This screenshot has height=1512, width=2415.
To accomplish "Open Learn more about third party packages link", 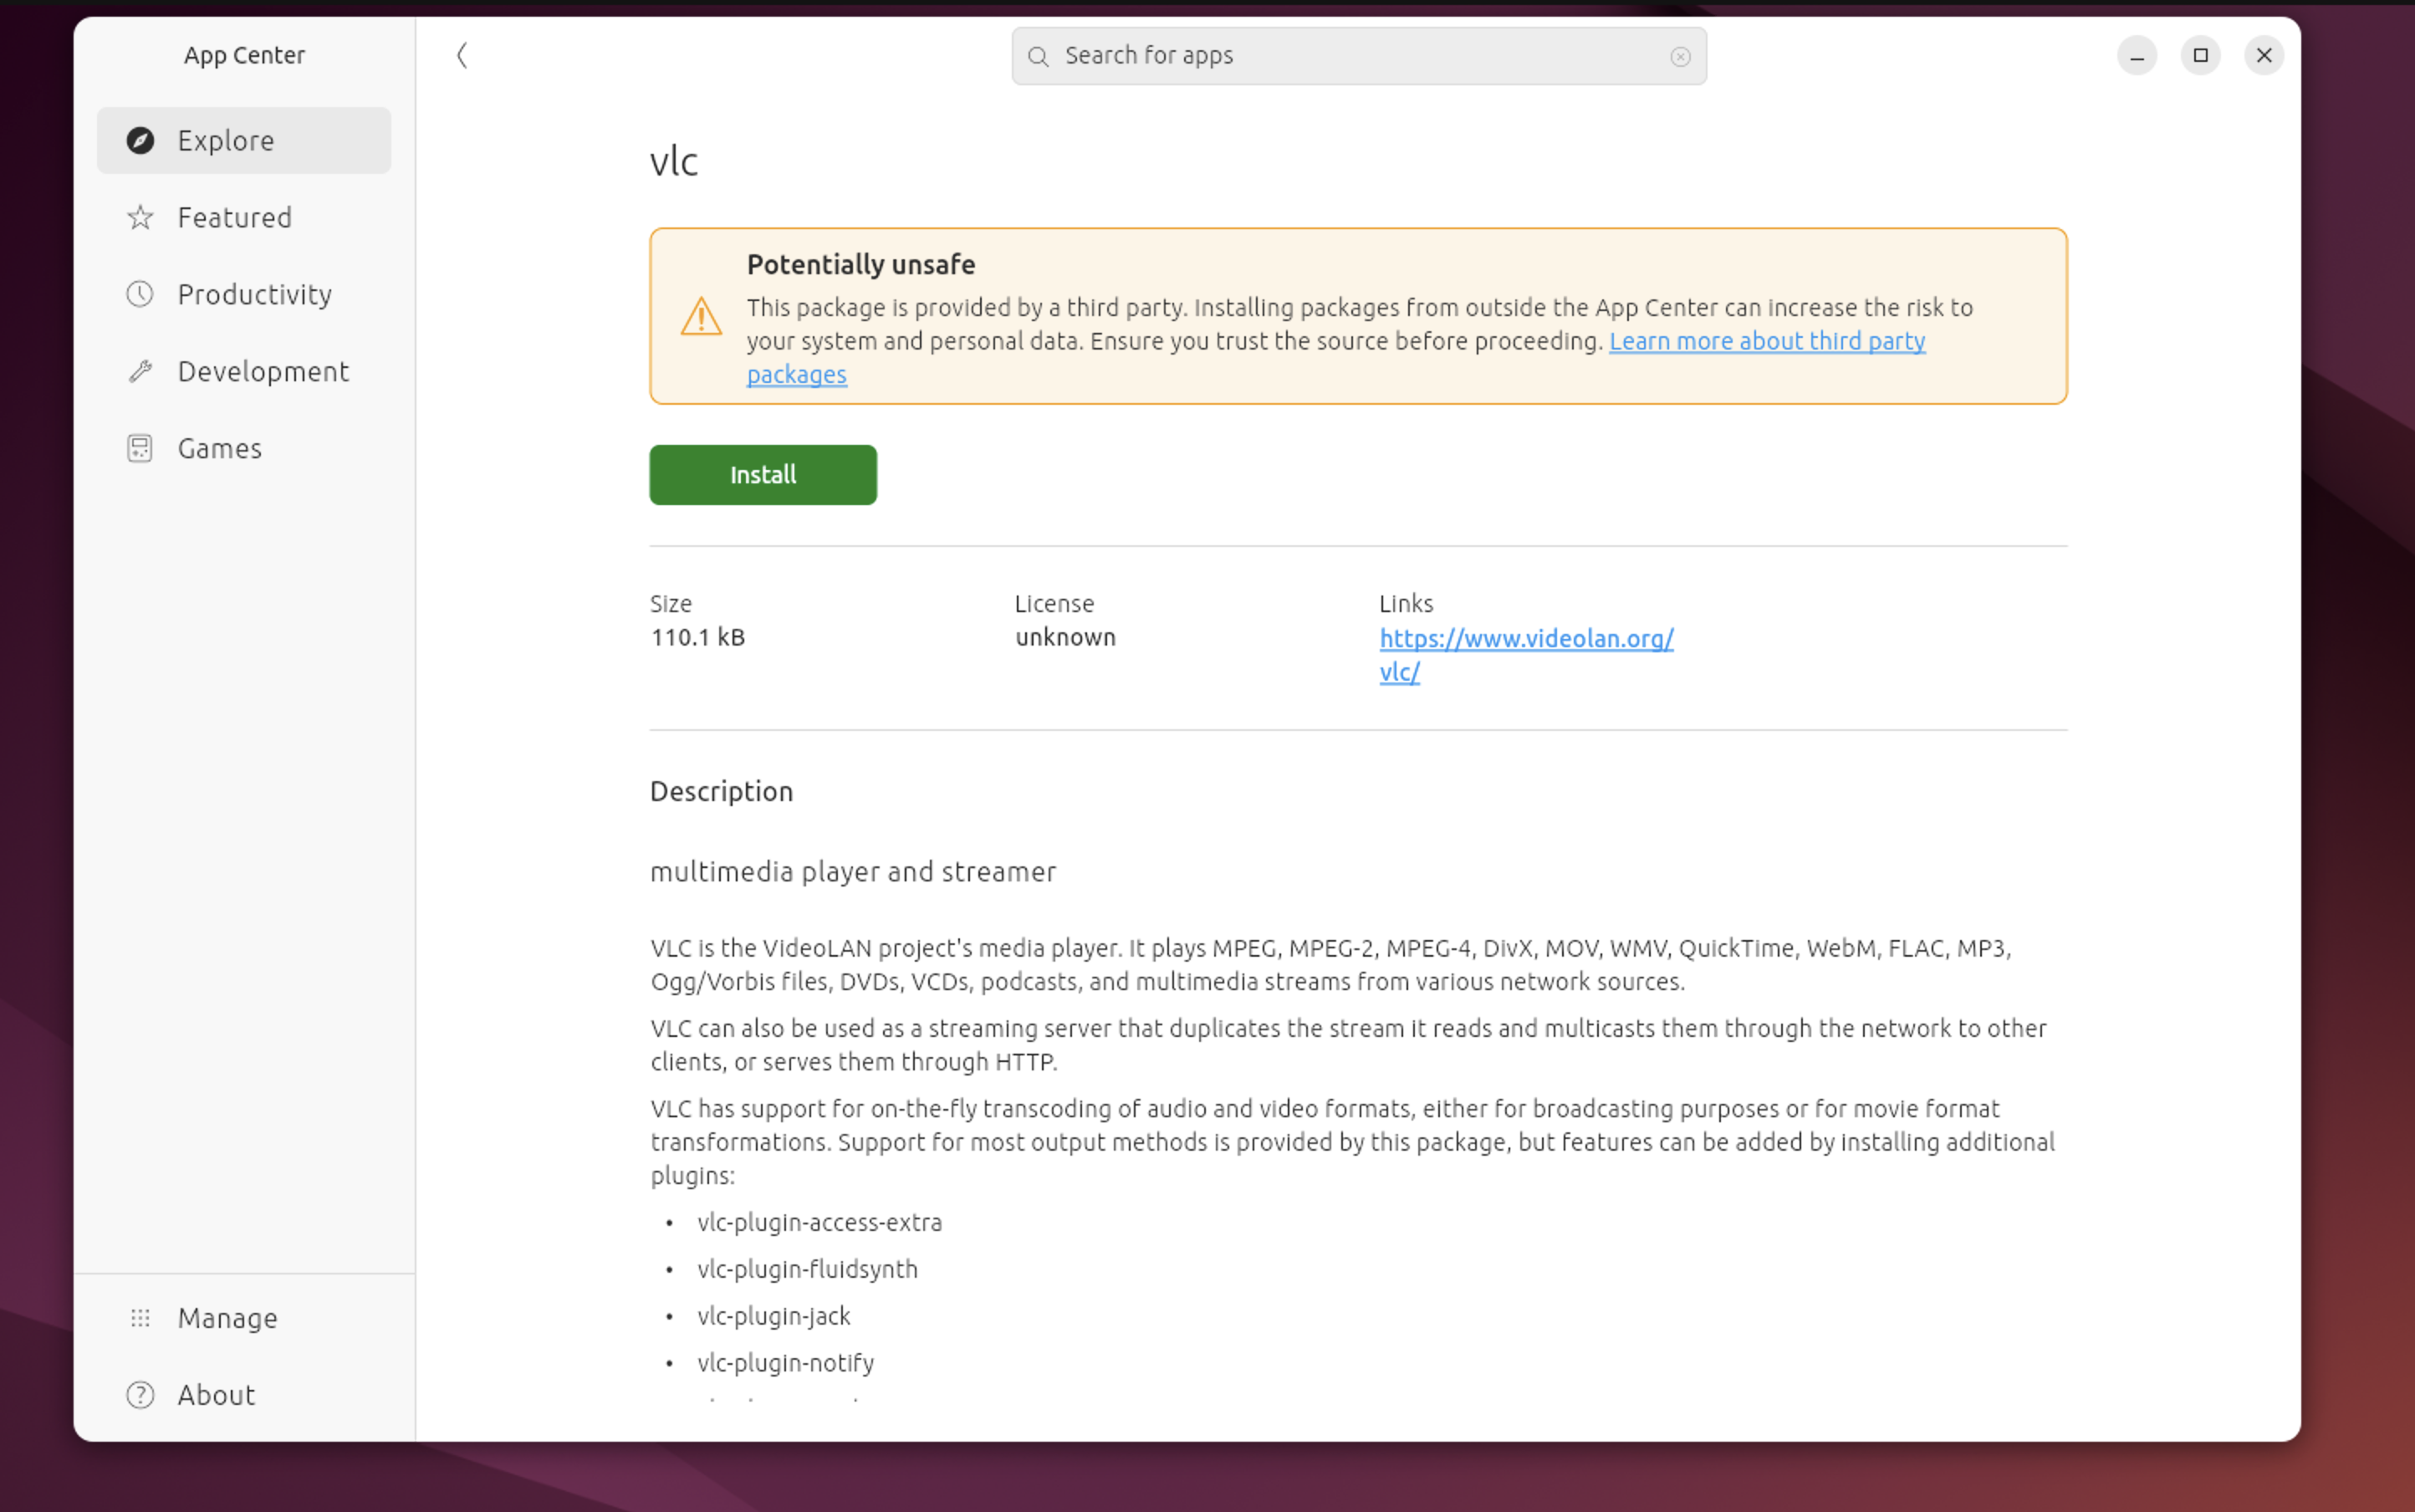I will click(1767, 341).
